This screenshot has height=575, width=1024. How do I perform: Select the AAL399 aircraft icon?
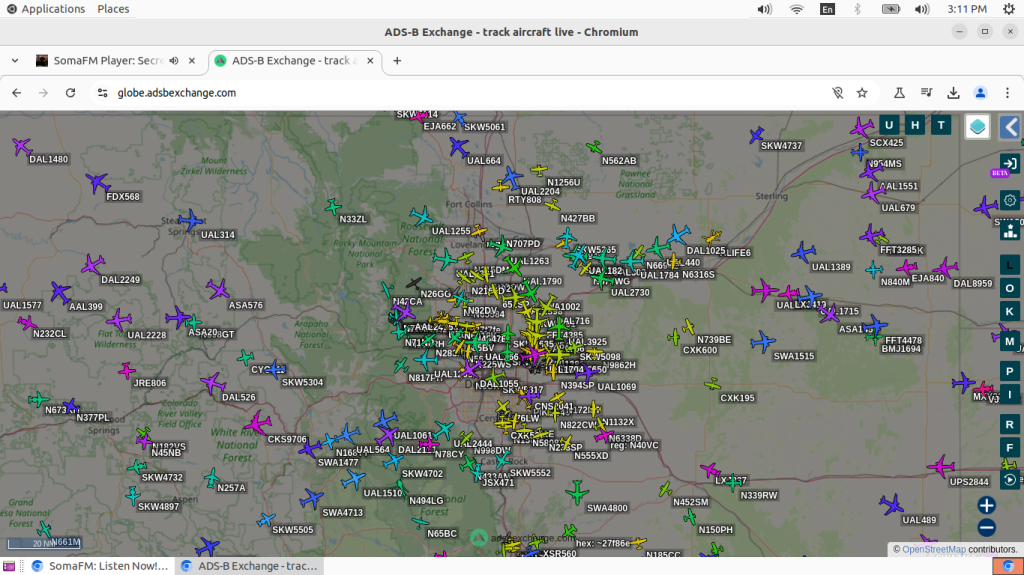point(60,293)
